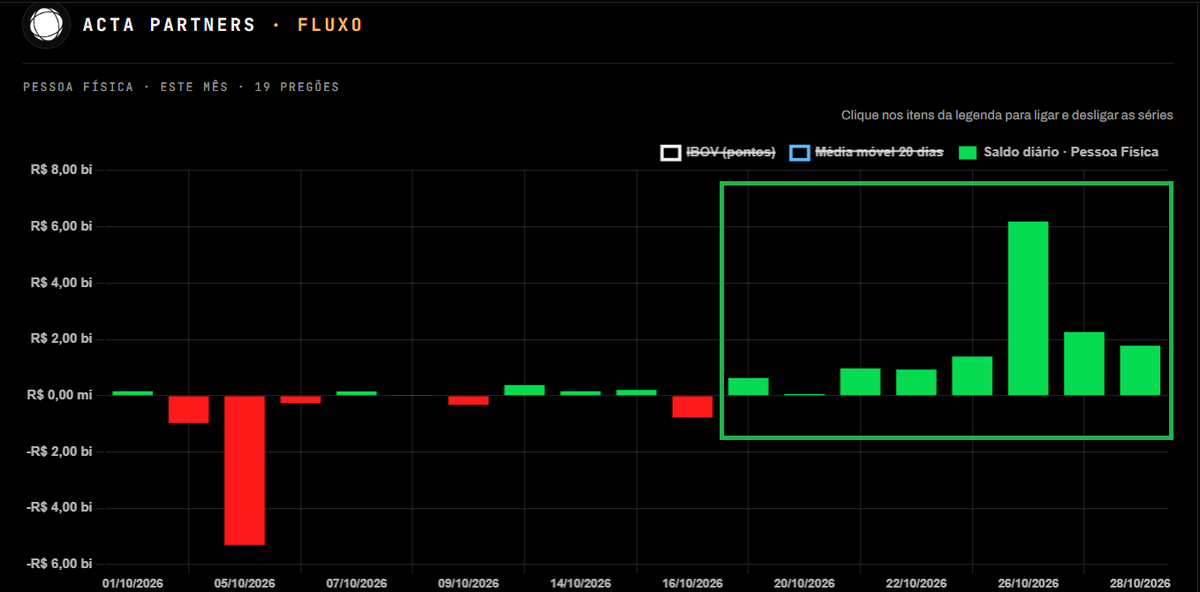Click the 'R$ 6,00 bi' axis label
The height and width of the screenshot is (592, 1200).
[60, 227]
